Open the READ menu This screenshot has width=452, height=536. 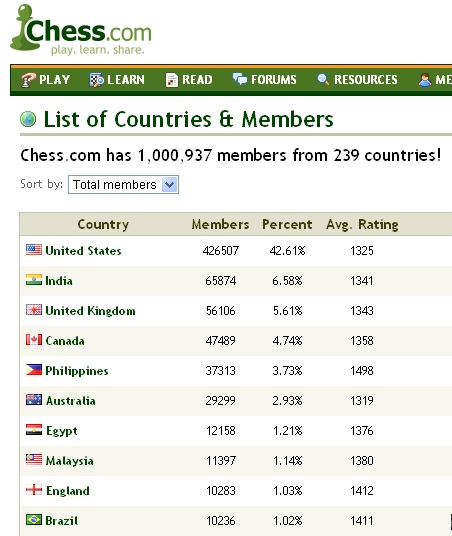tap(189, 80)
